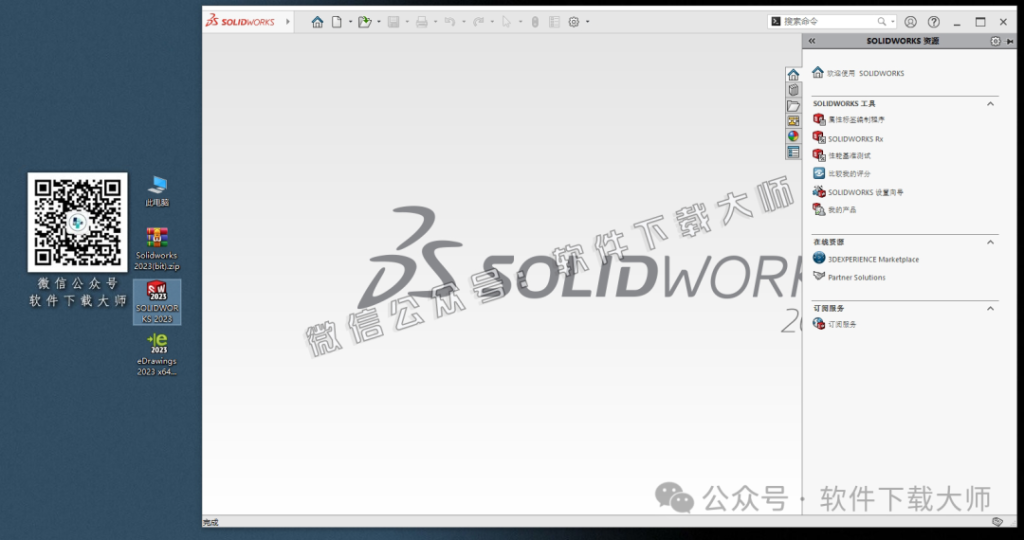1024x540 pixels.
Task: Collapse the 订阅服务 section chevron
Action: [x=990, y=308]
